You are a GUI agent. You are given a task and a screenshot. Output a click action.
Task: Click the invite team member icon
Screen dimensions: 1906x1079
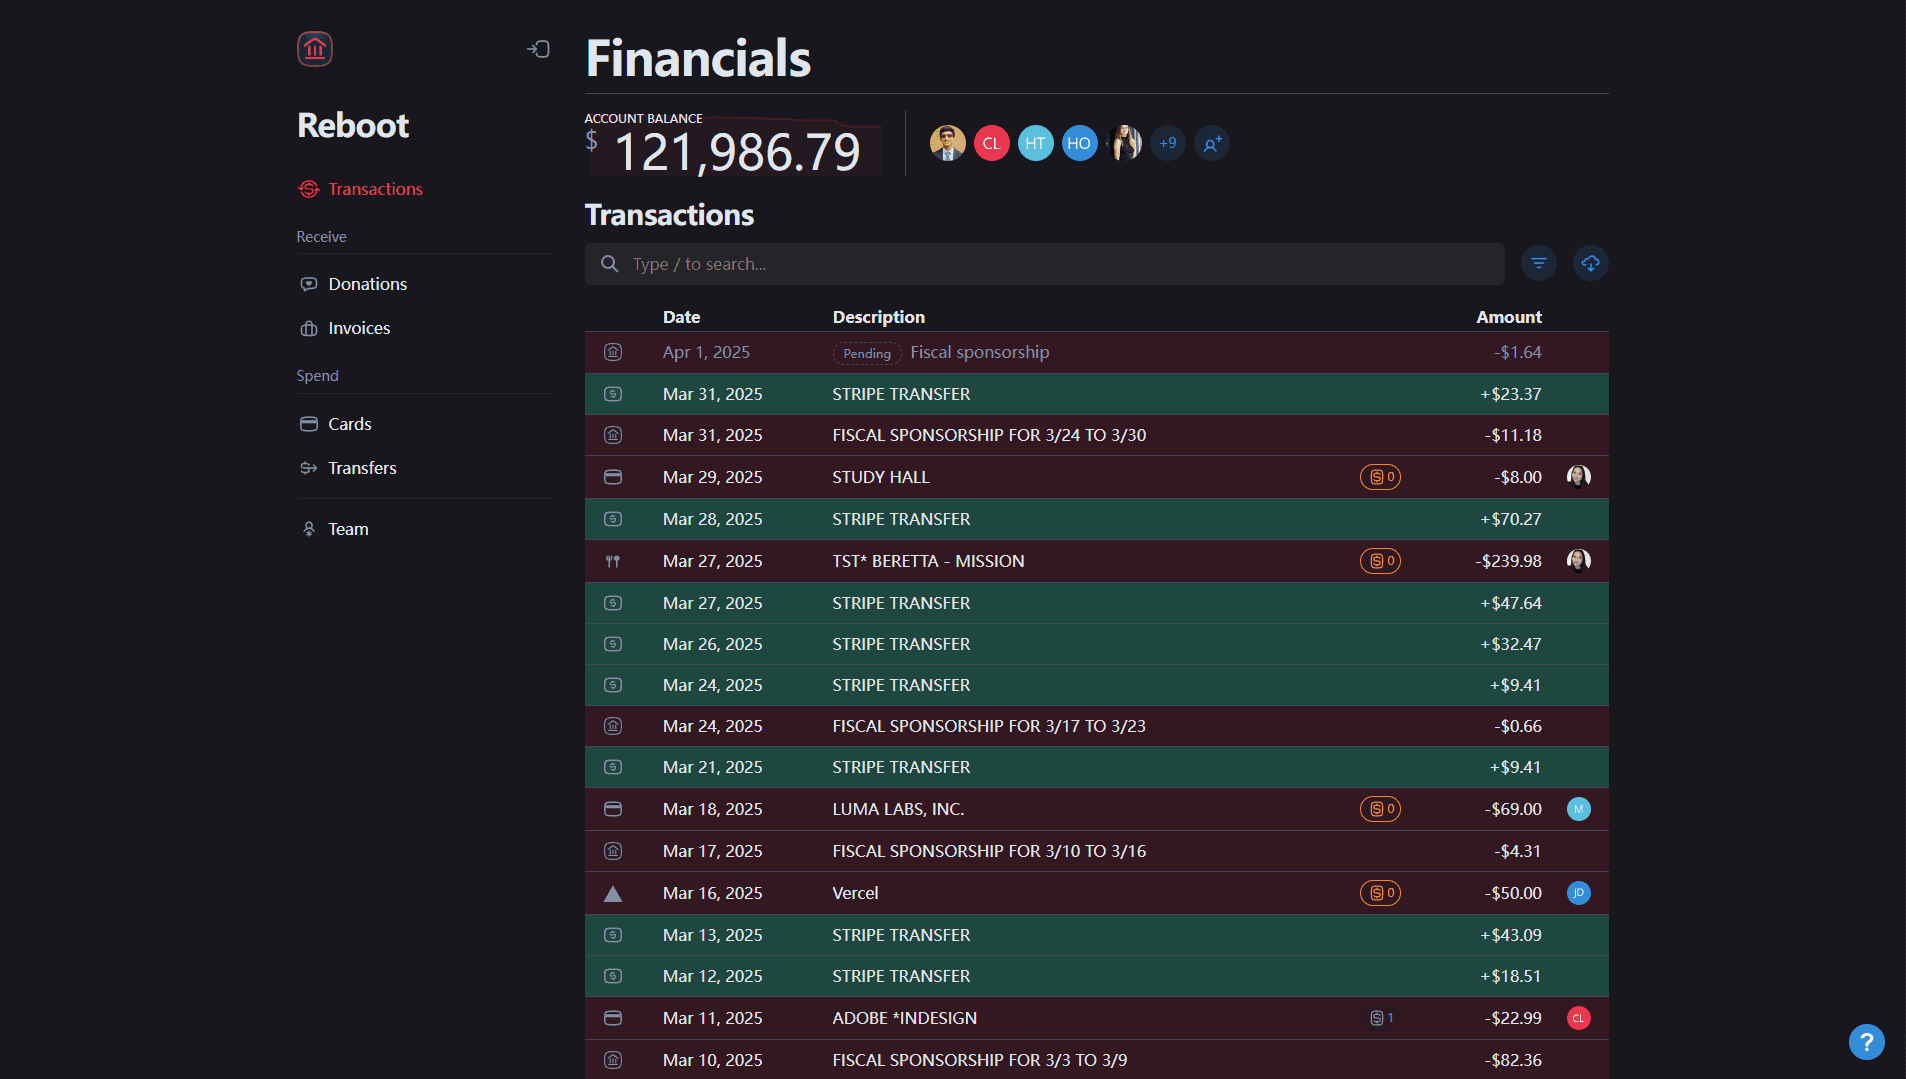point(1212,144)
